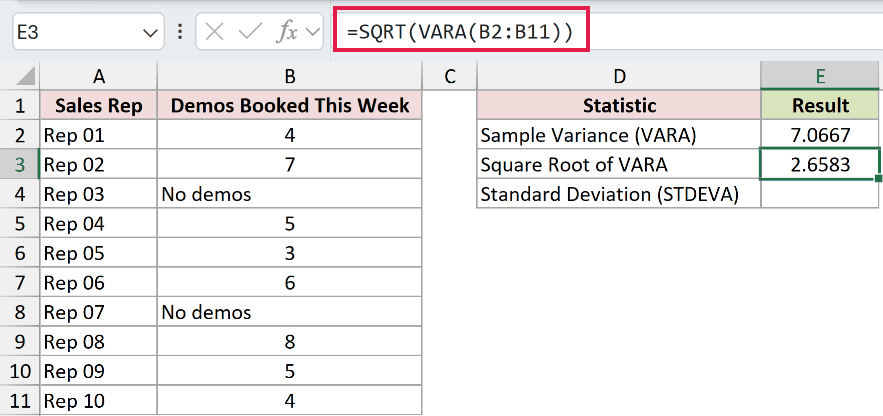Click the Enter checkmark formula icon

[x=248, y=33]
